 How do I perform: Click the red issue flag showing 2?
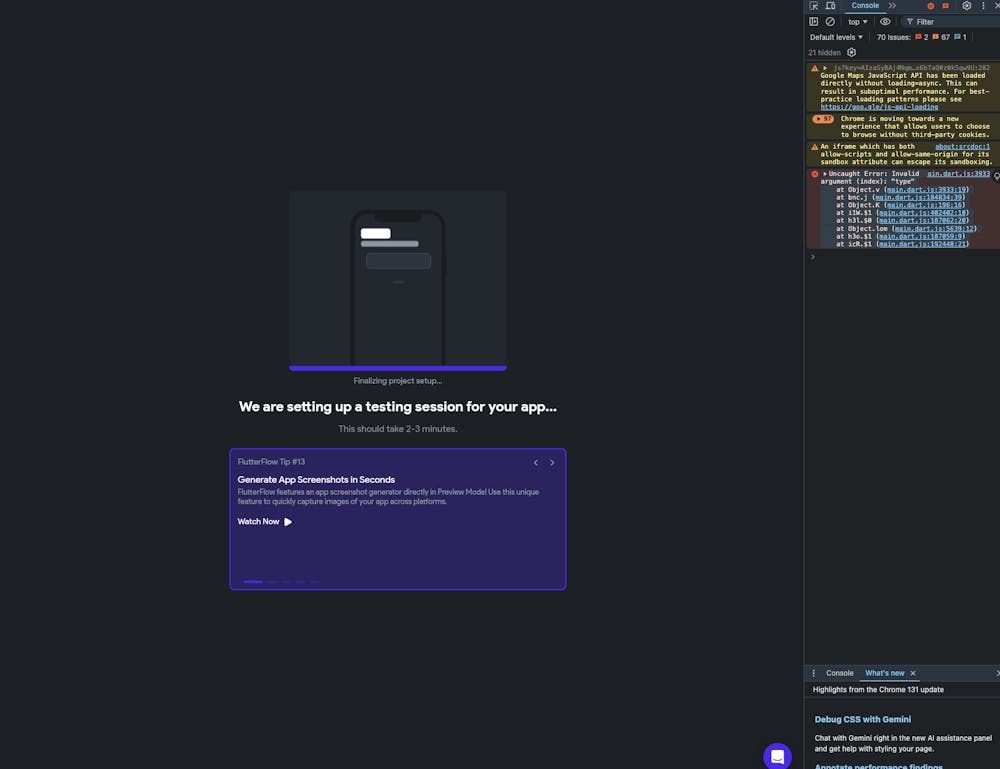click(922, 37)
